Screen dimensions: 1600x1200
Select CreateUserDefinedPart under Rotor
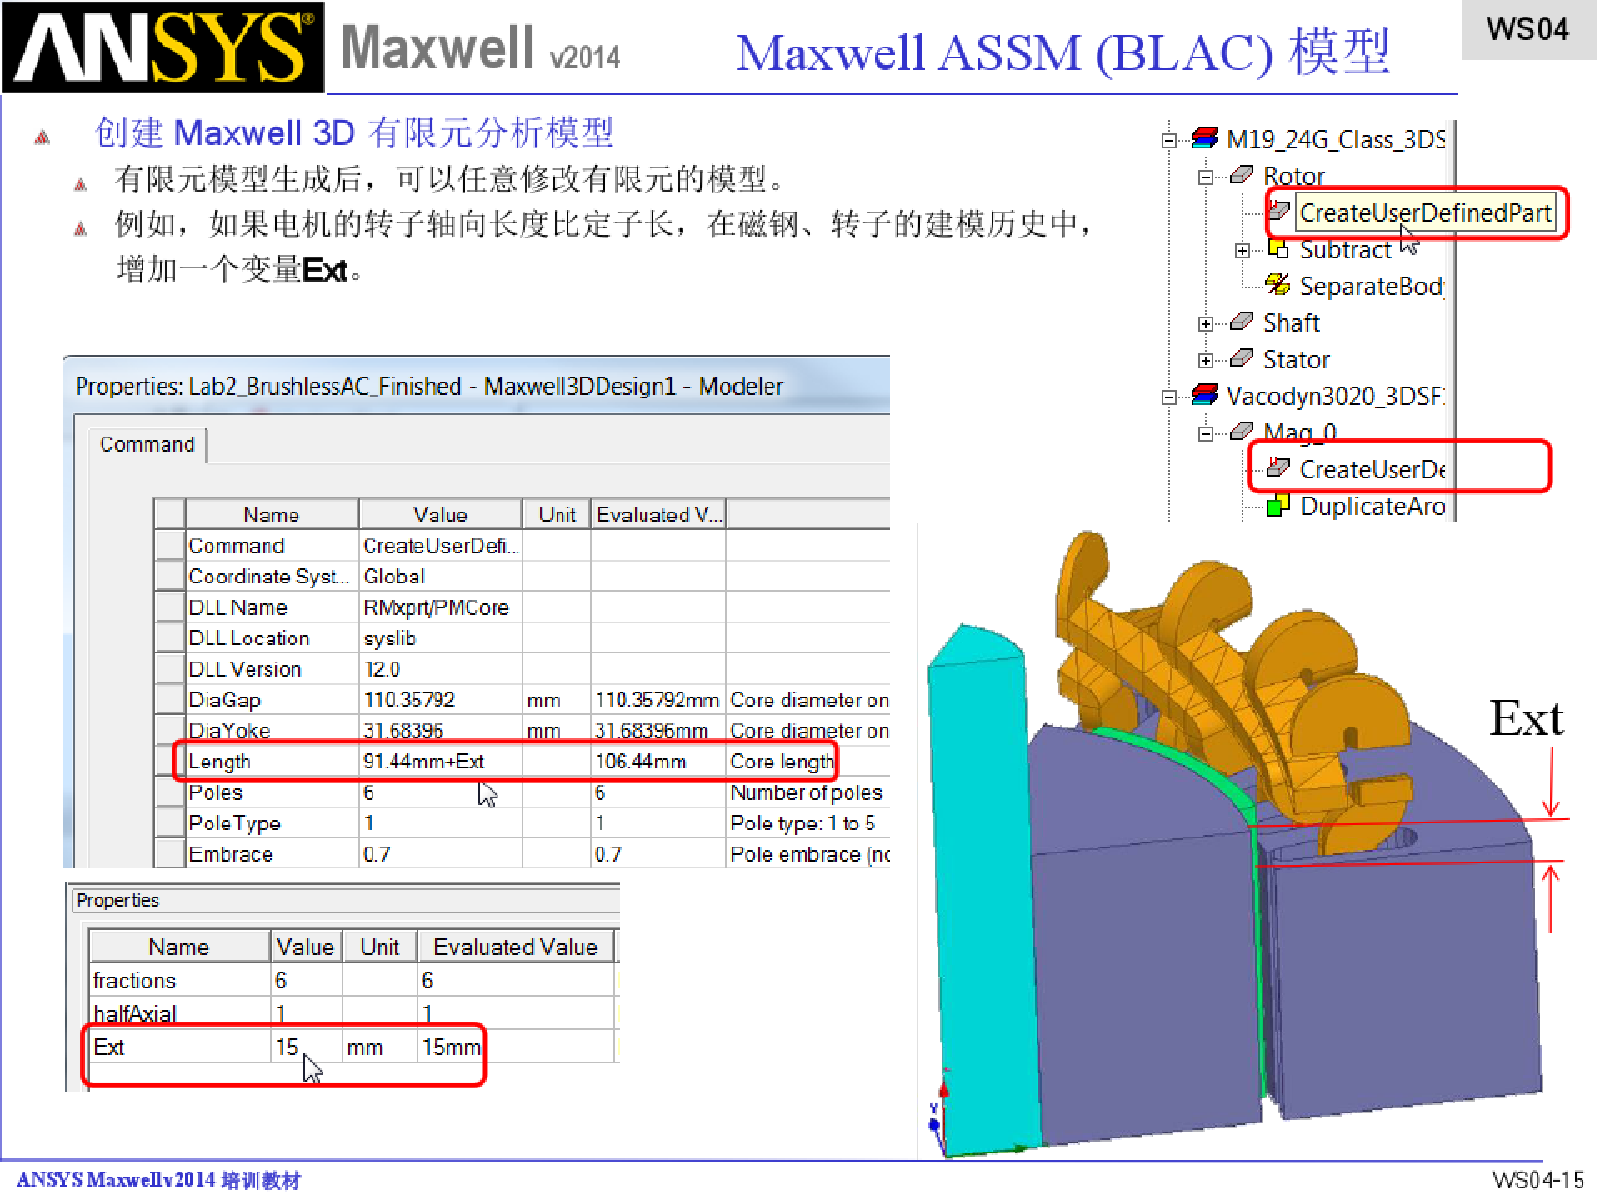[1425, 213]
